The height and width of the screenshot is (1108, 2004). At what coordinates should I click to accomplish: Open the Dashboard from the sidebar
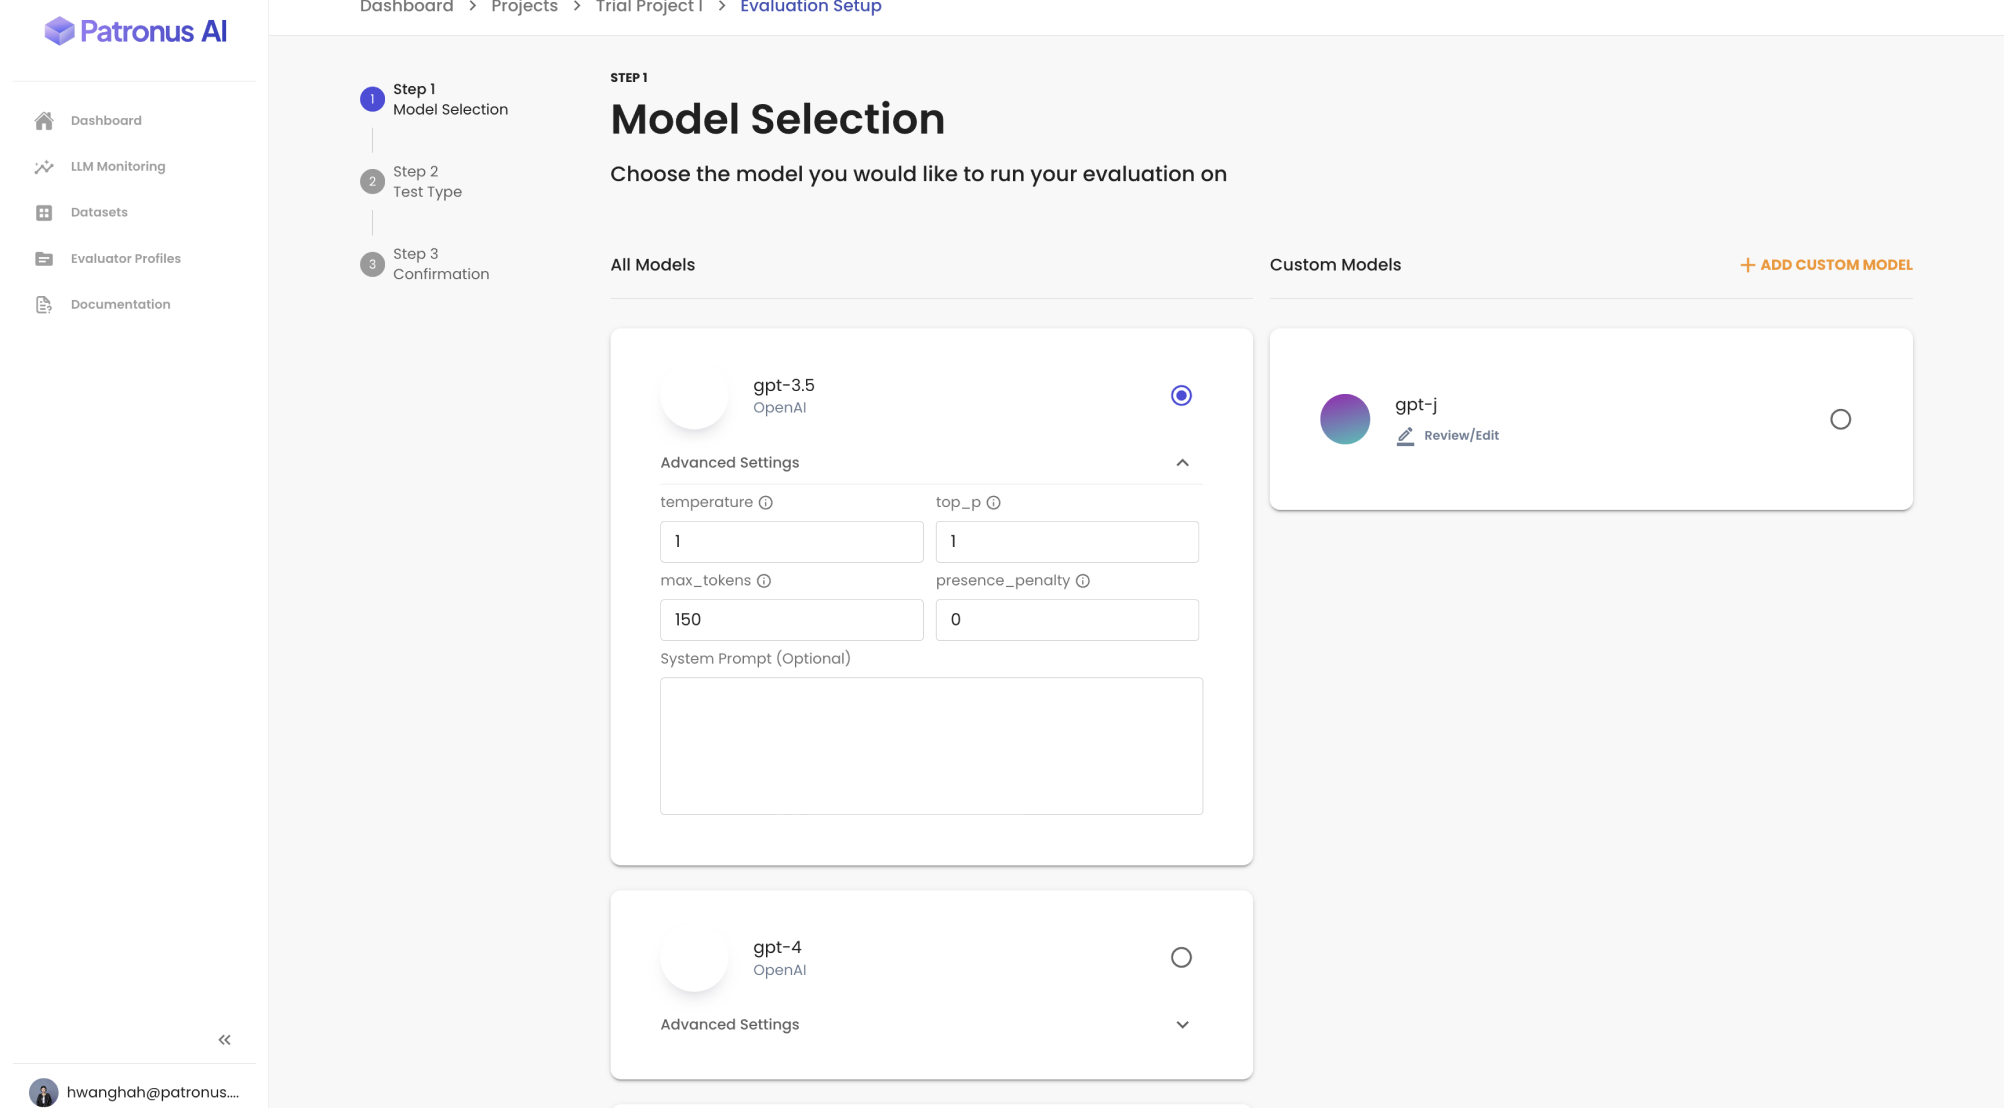point(105,120)
